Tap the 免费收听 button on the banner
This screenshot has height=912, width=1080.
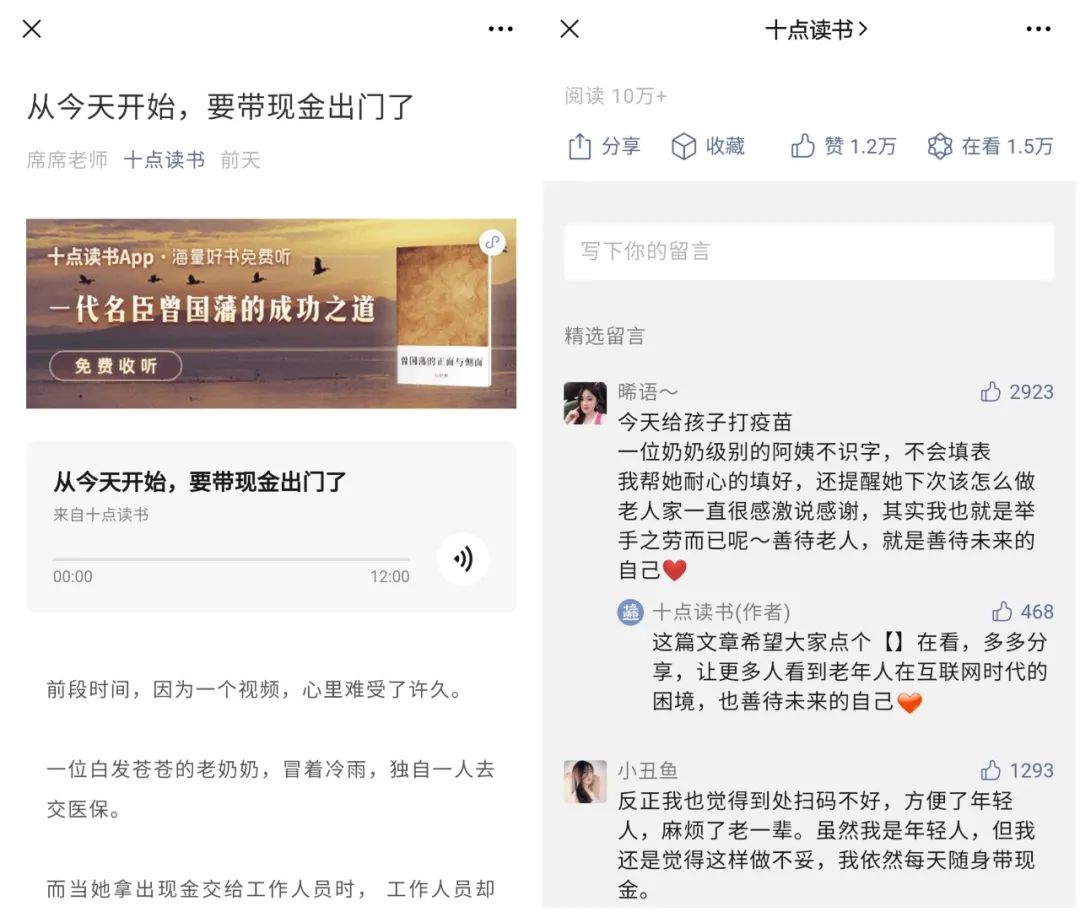tap(116, 366)
